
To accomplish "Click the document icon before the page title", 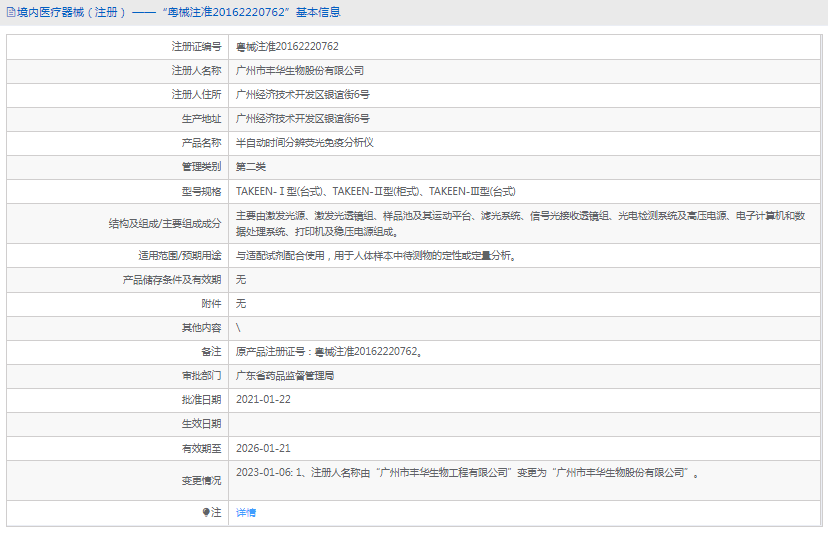I will pos(11,13).
